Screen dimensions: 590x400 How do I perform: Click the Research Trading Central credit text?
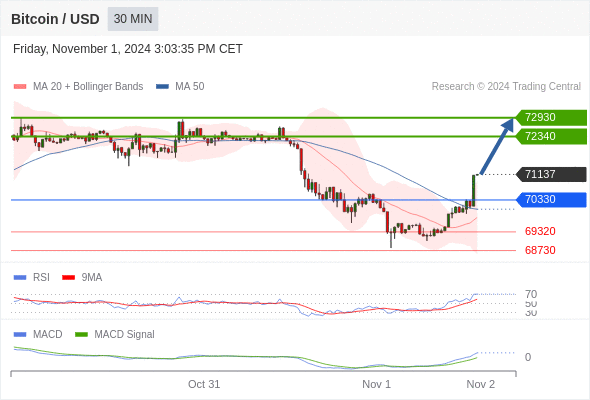coord(506,87)
